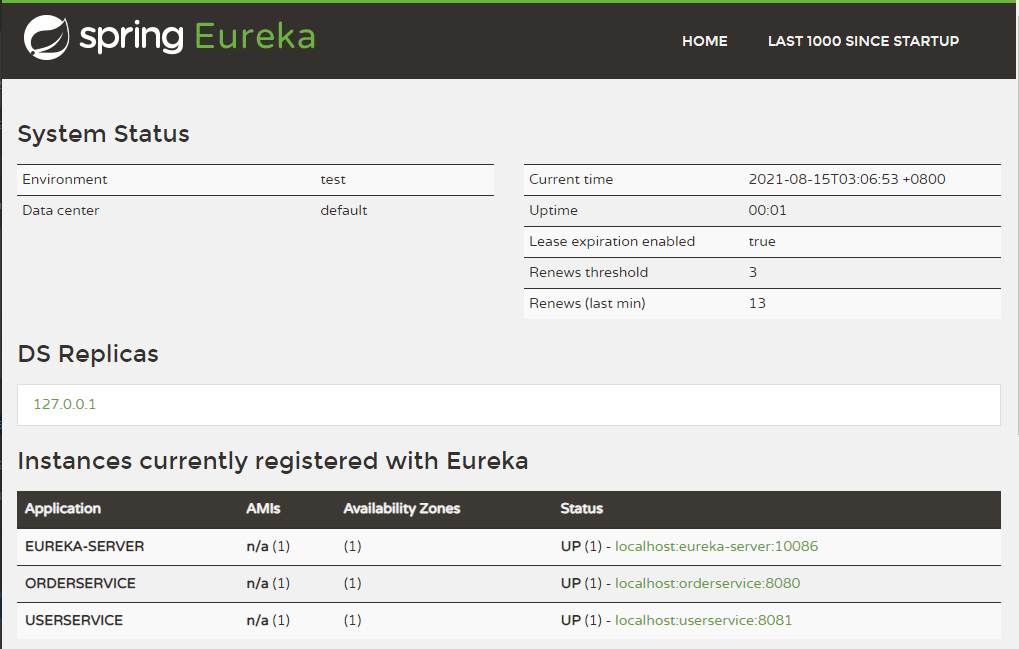This screenshot has height=649, width=1019.
Task: Select the Renews threshold value 3
Action: [x=753, y=272]
